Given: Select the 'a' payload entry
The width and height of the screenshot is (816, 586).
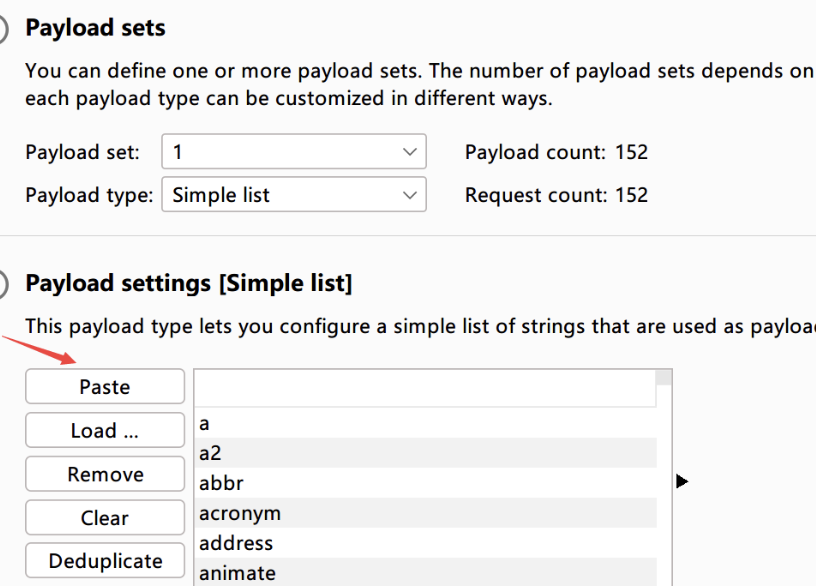Looking at the screenshot, I should click(425, 424).
